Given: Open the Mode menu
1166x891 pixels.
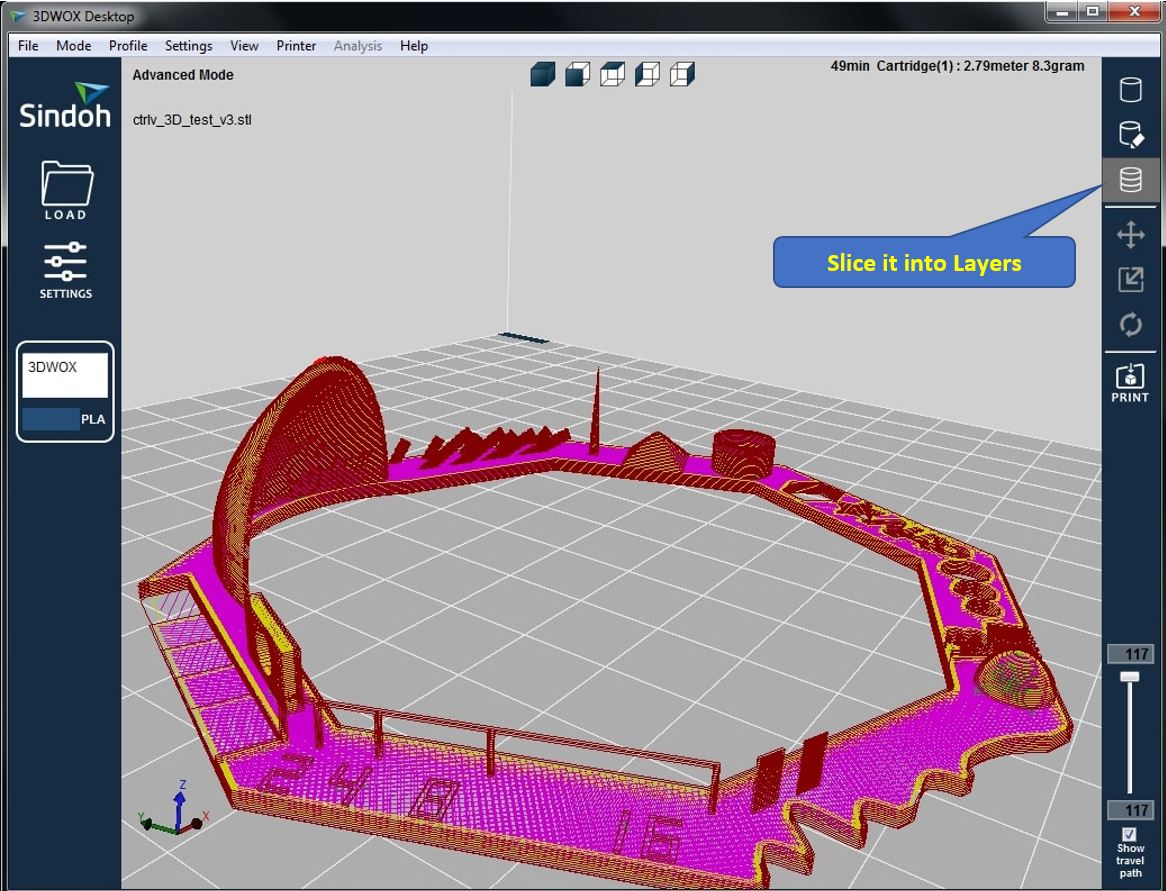Looking at the screenshot, I should [74, 45].
